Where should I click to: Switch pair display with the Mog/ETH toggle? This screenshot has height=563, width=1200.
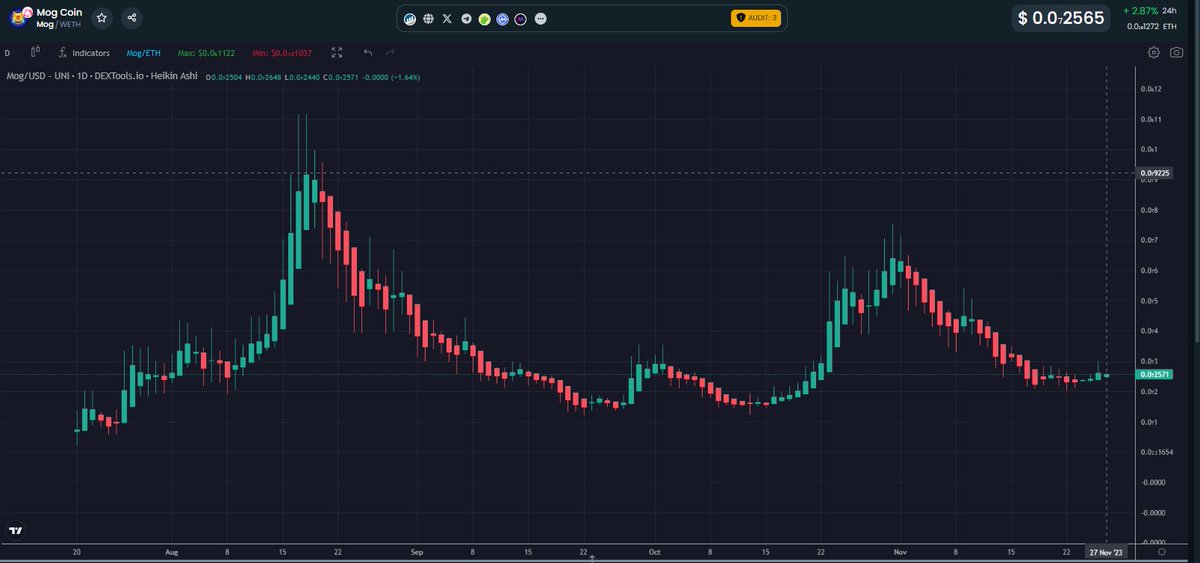tap(143, 53)
